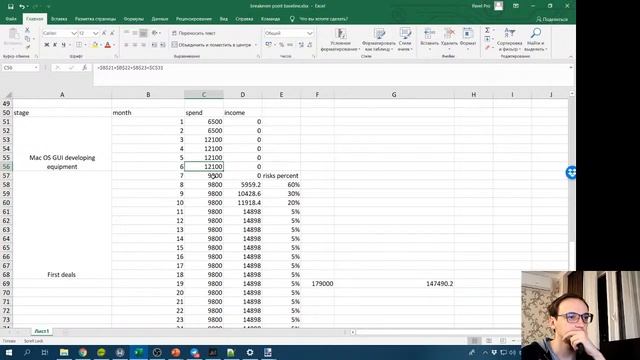Open Find and Select (Найти и выделить)
This screenshot has width=640, height=360.
(536, 40)
